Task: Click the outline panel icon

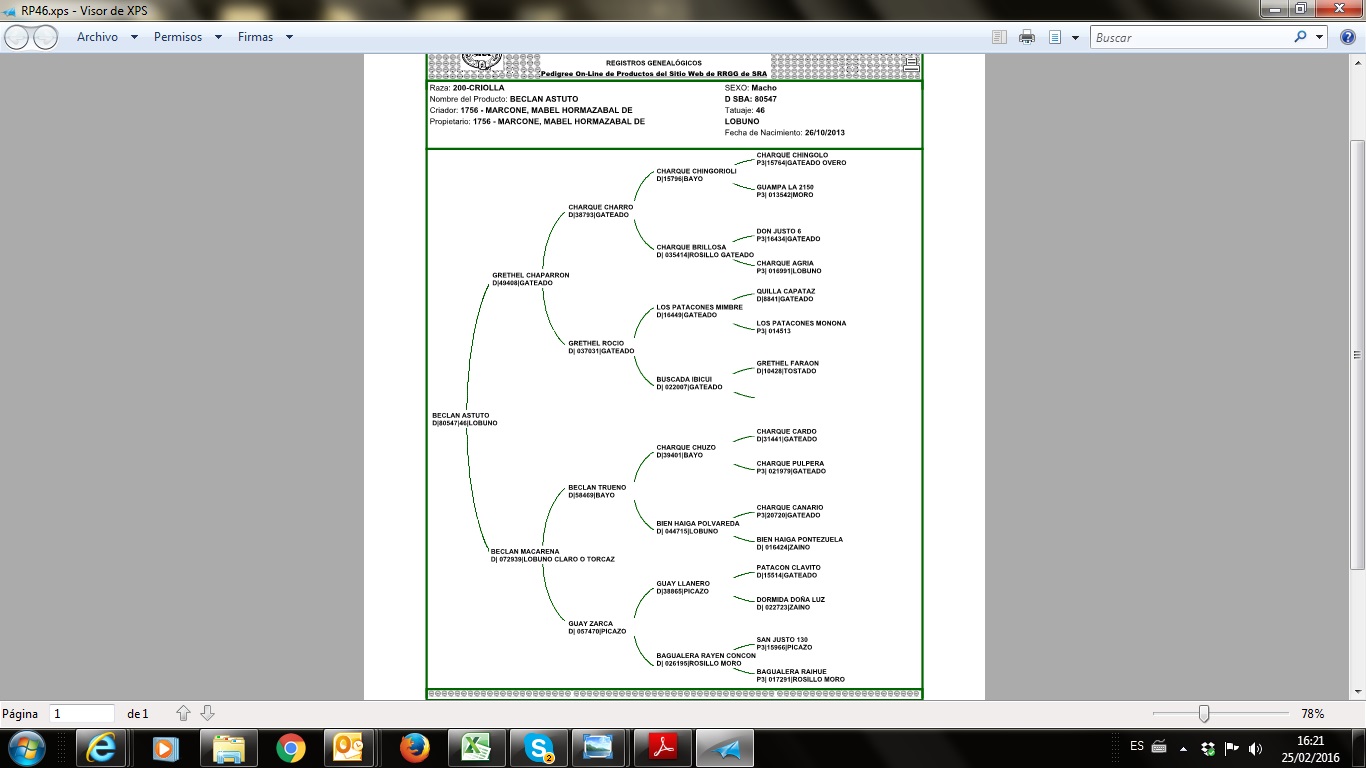Action: 999,37
